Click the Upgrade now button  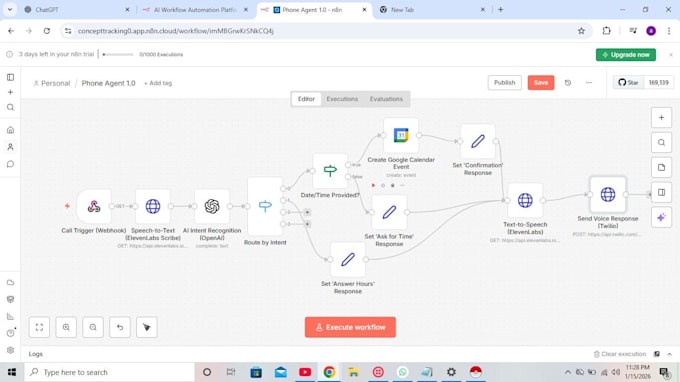pos(625,55)
